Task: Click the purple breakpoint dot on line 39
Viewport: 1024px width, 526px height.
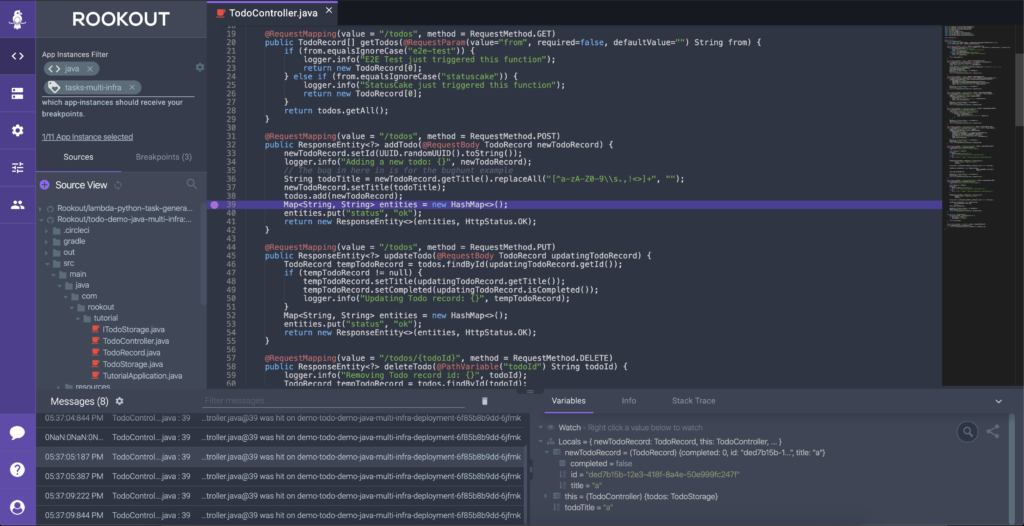Action: (214, 205)
